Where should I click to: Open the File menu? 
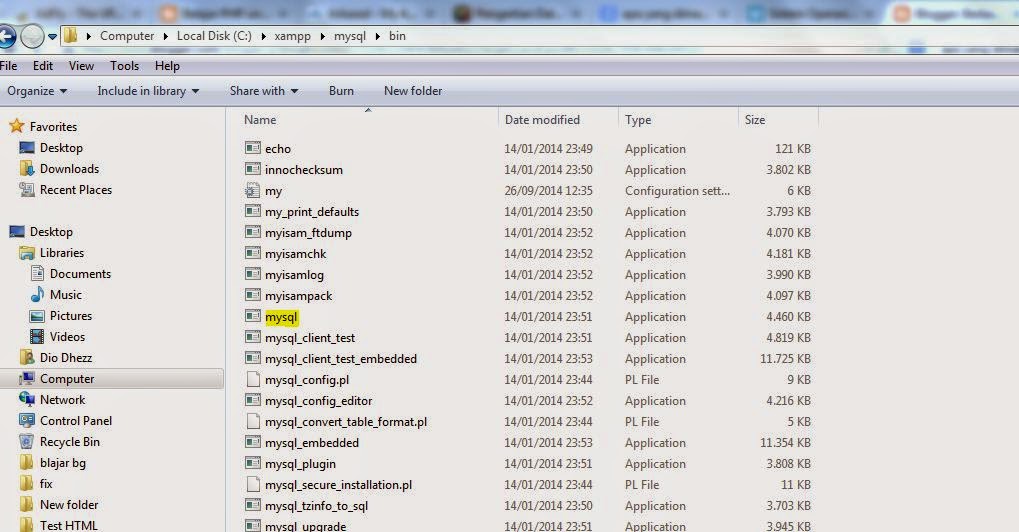pos(8,66)
